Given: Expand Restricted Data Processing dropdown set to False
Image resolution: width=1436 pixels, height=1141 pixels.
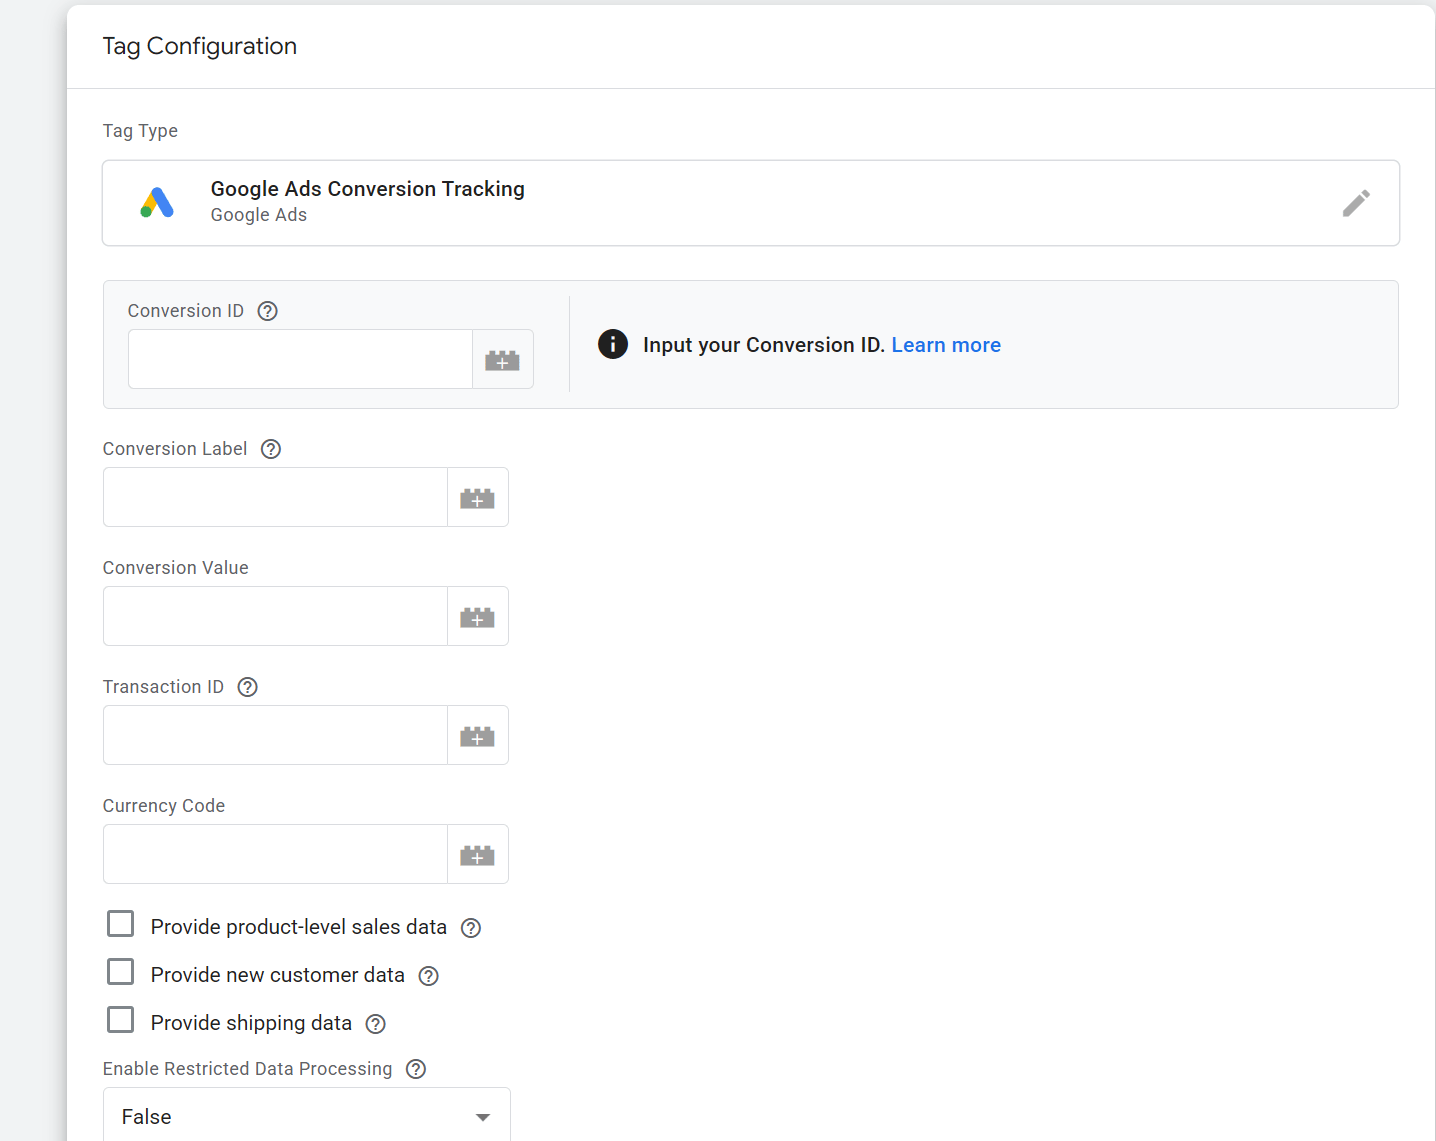Looking at the screenshot, I should 306,1116.
